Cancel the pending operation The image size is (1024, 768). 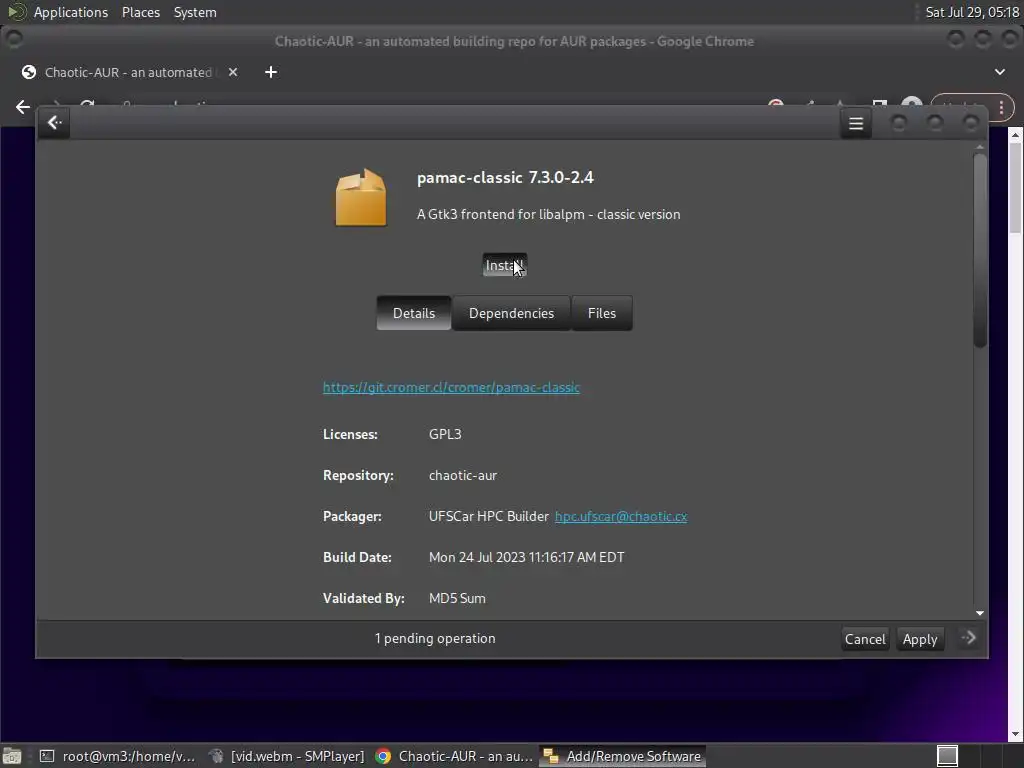865,639
